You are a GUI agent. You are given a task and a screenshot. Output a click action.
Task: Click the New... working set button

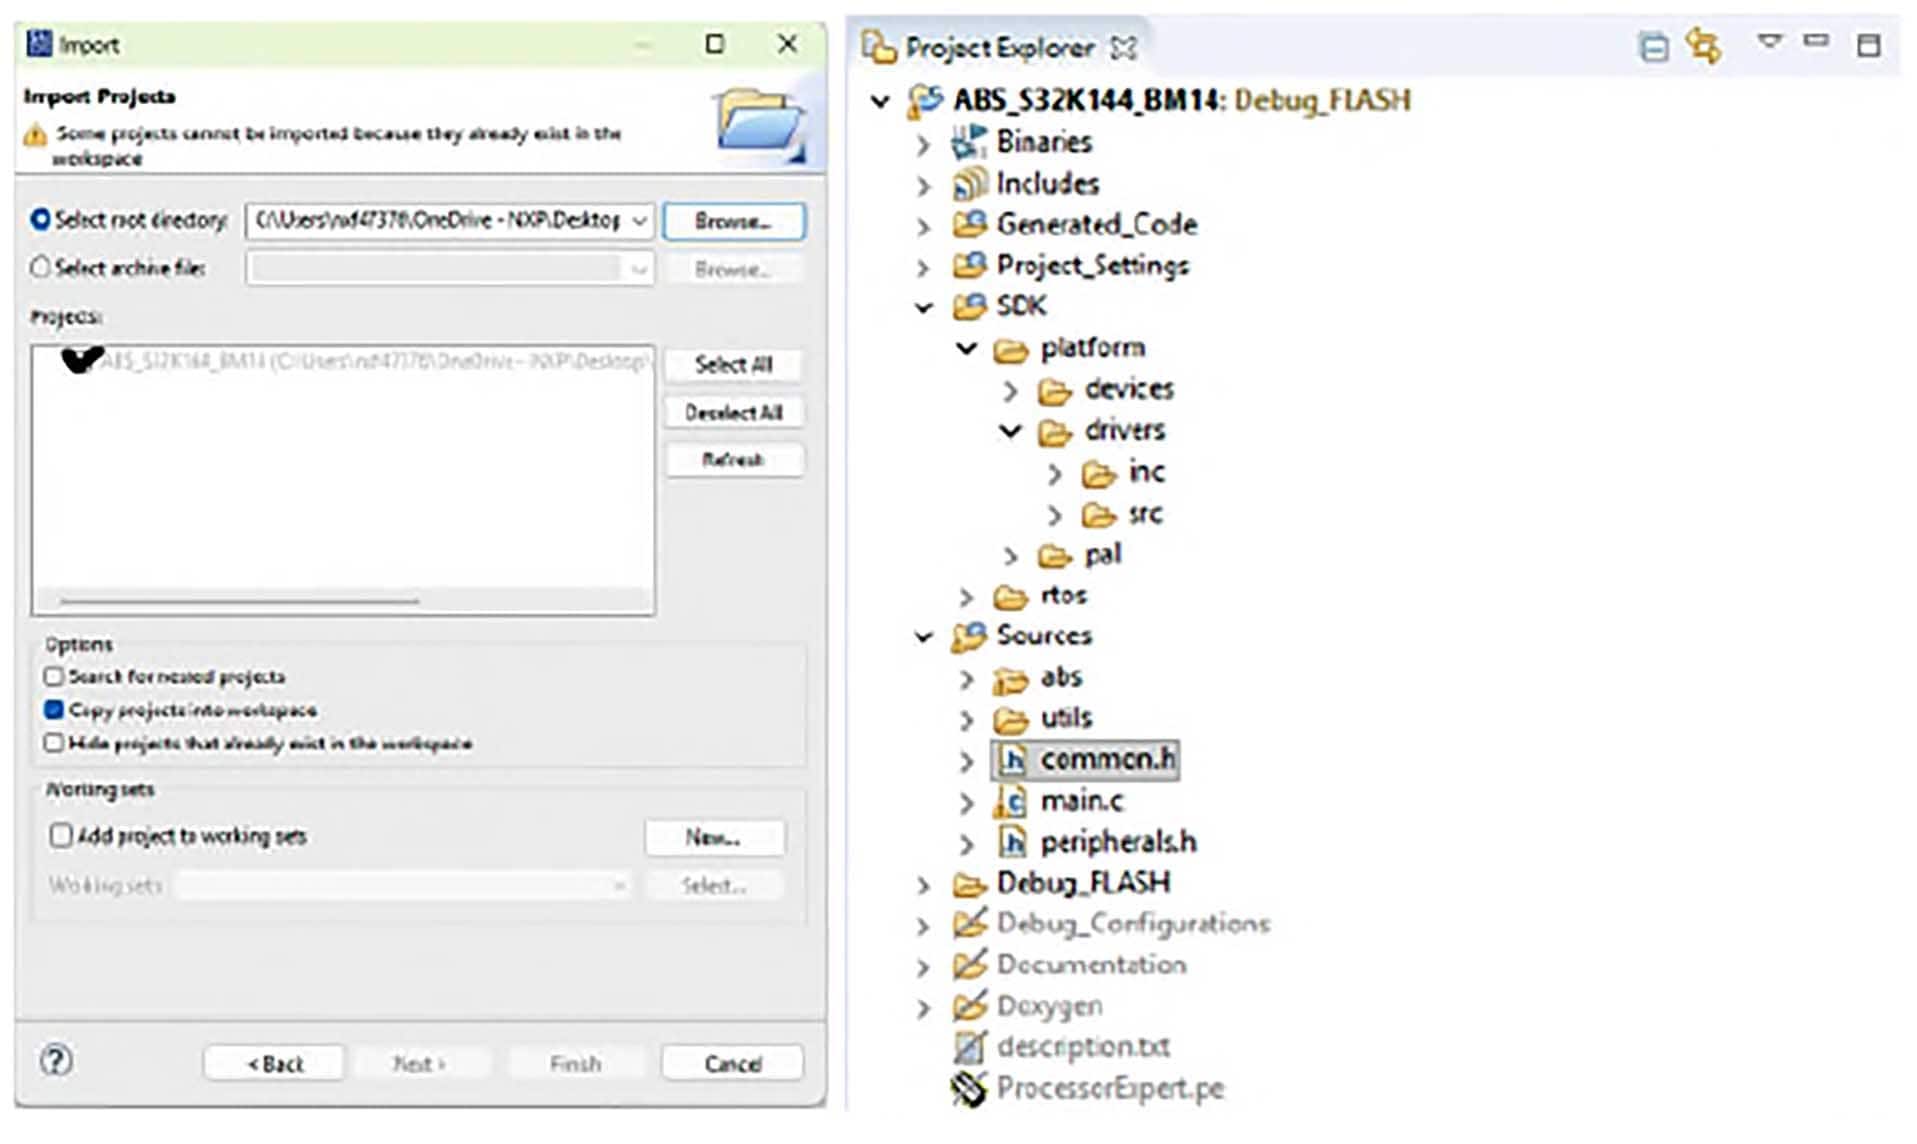pyautogui.click(x=714, y=837)
